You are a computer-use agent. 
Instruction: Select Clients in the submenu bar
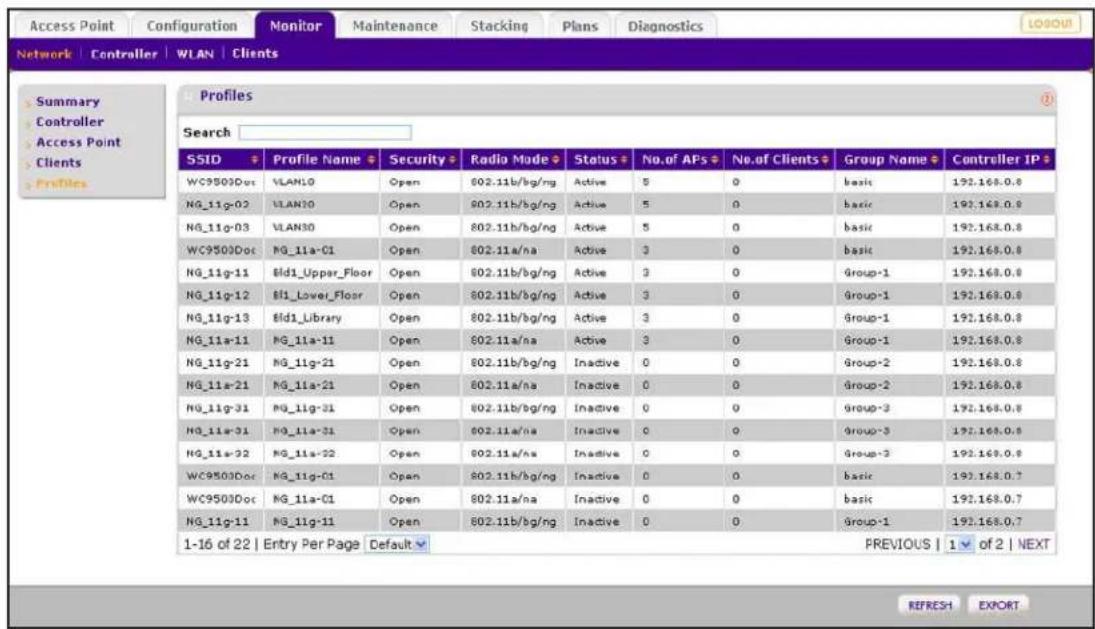[x=255, y=54]
